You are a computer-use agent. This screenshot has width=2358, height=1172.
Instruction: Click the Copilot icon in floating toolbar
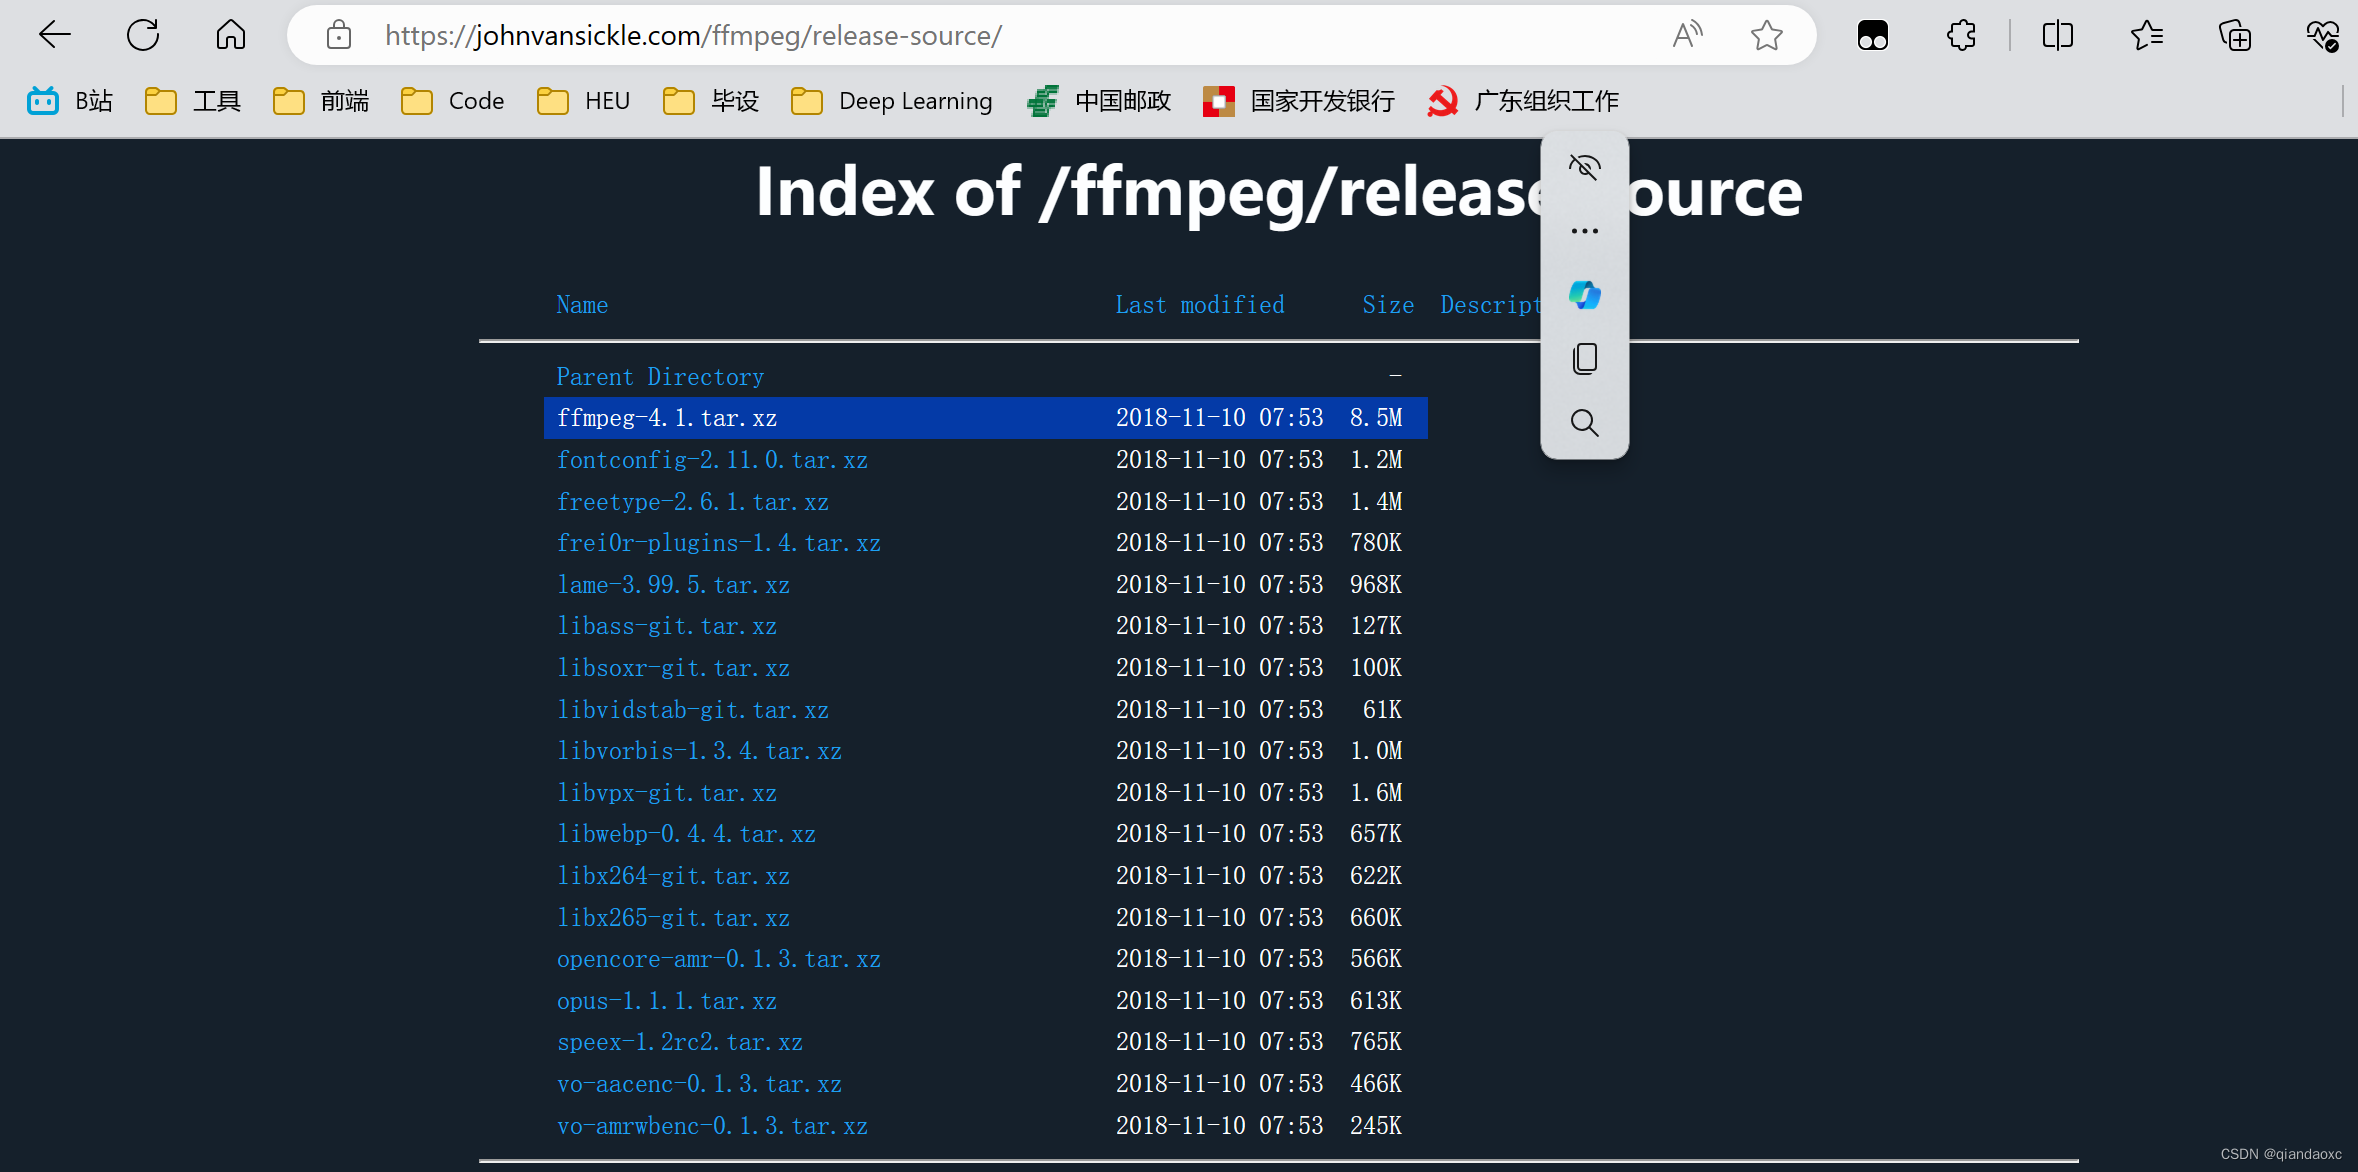point(1584,295)
